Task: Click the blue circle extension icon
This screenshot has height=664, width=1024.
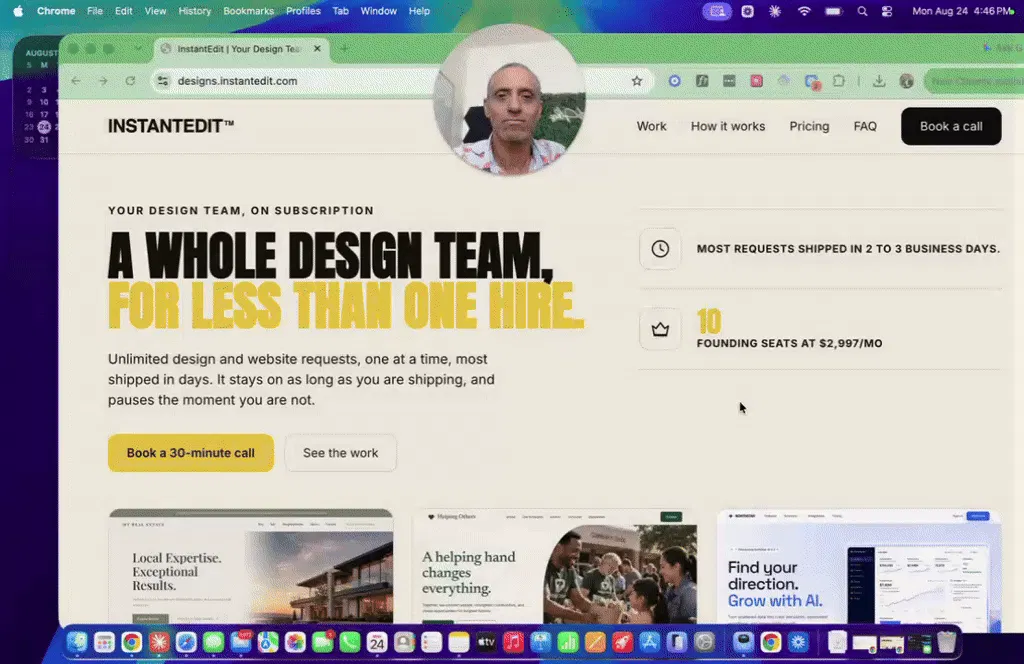Action: [x=675, y=81]
